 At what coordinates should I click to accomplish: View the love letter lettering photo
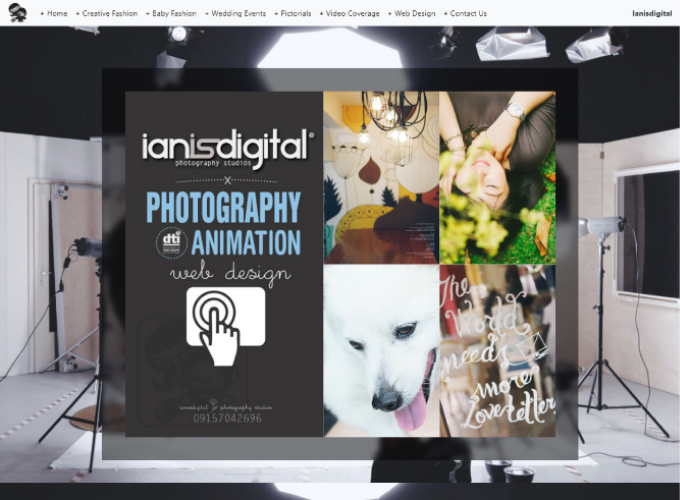(497, 351)
